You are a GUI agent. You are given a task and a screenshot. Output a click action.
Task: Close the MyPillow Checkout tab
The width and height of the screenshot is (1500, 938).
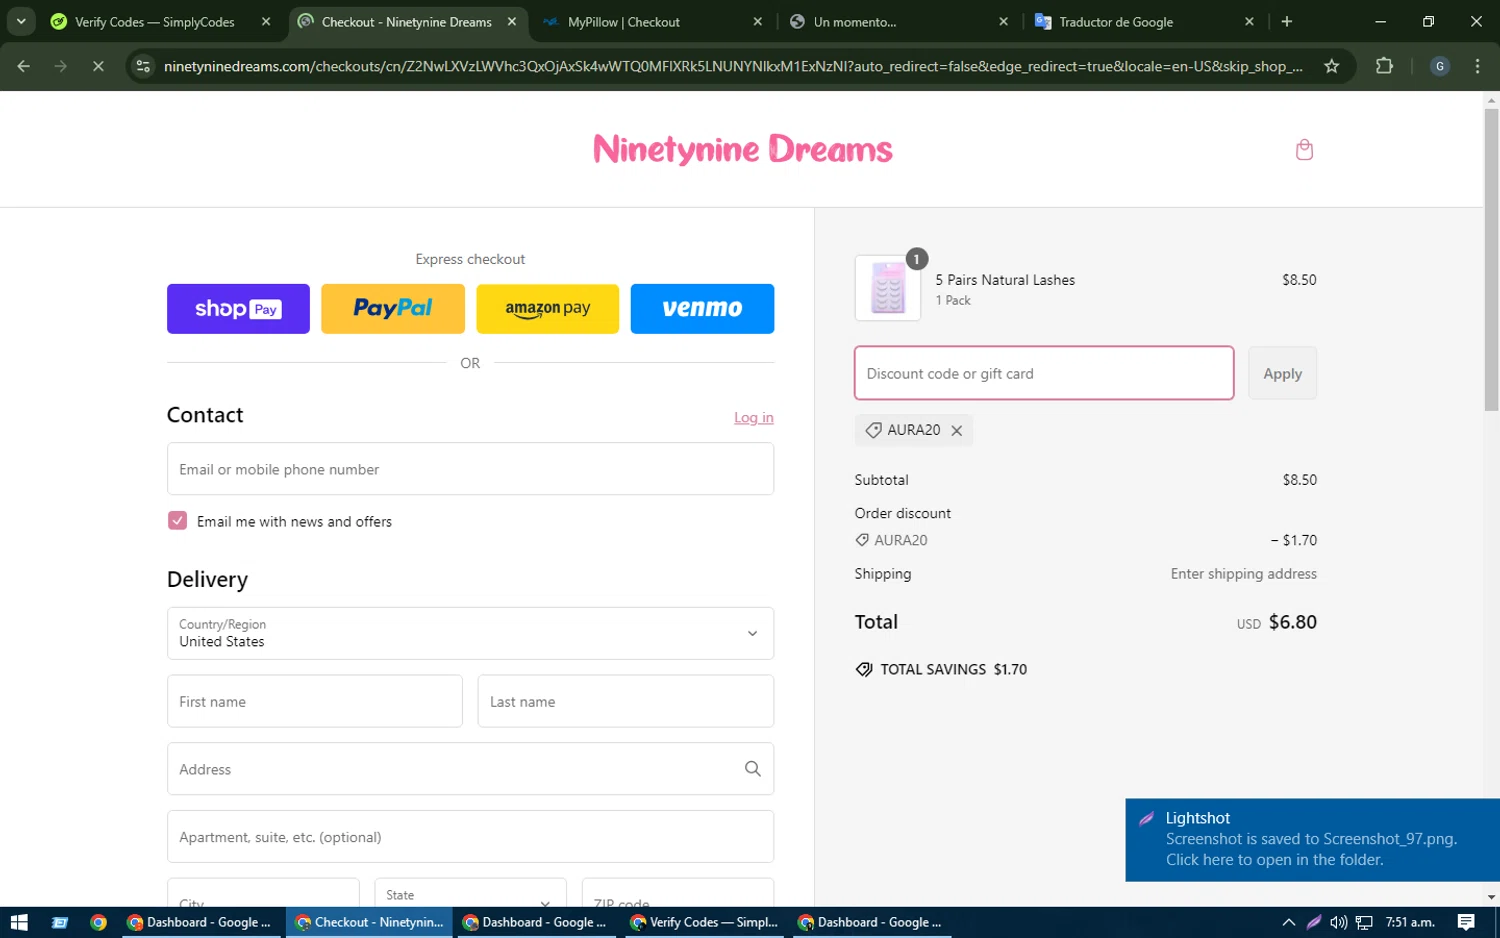(x=757, y=21)
